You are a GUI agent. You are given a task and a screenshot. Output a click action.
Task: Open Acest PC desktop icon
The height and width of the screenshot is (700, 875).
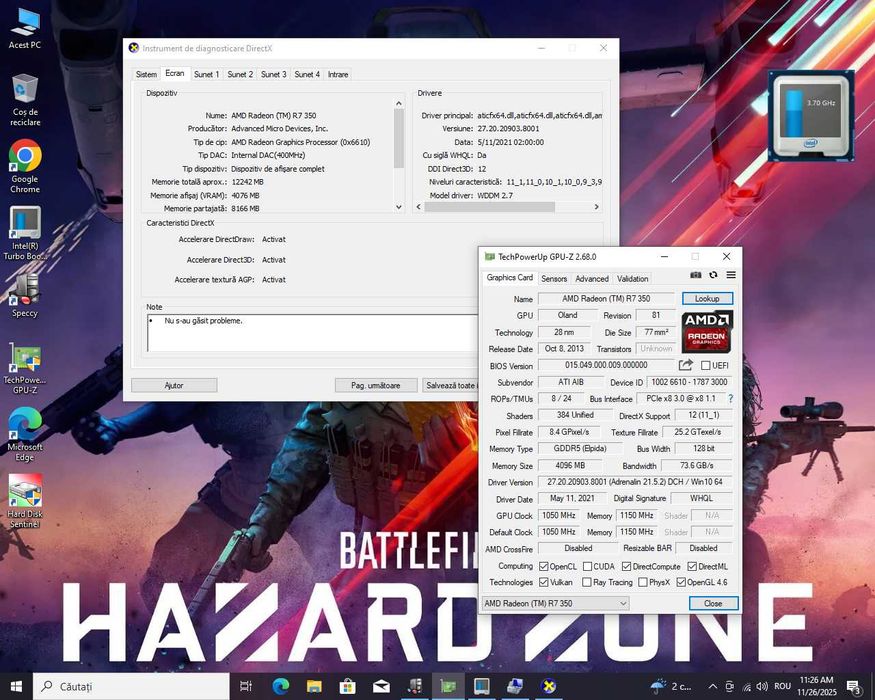(x=25, y=29)
